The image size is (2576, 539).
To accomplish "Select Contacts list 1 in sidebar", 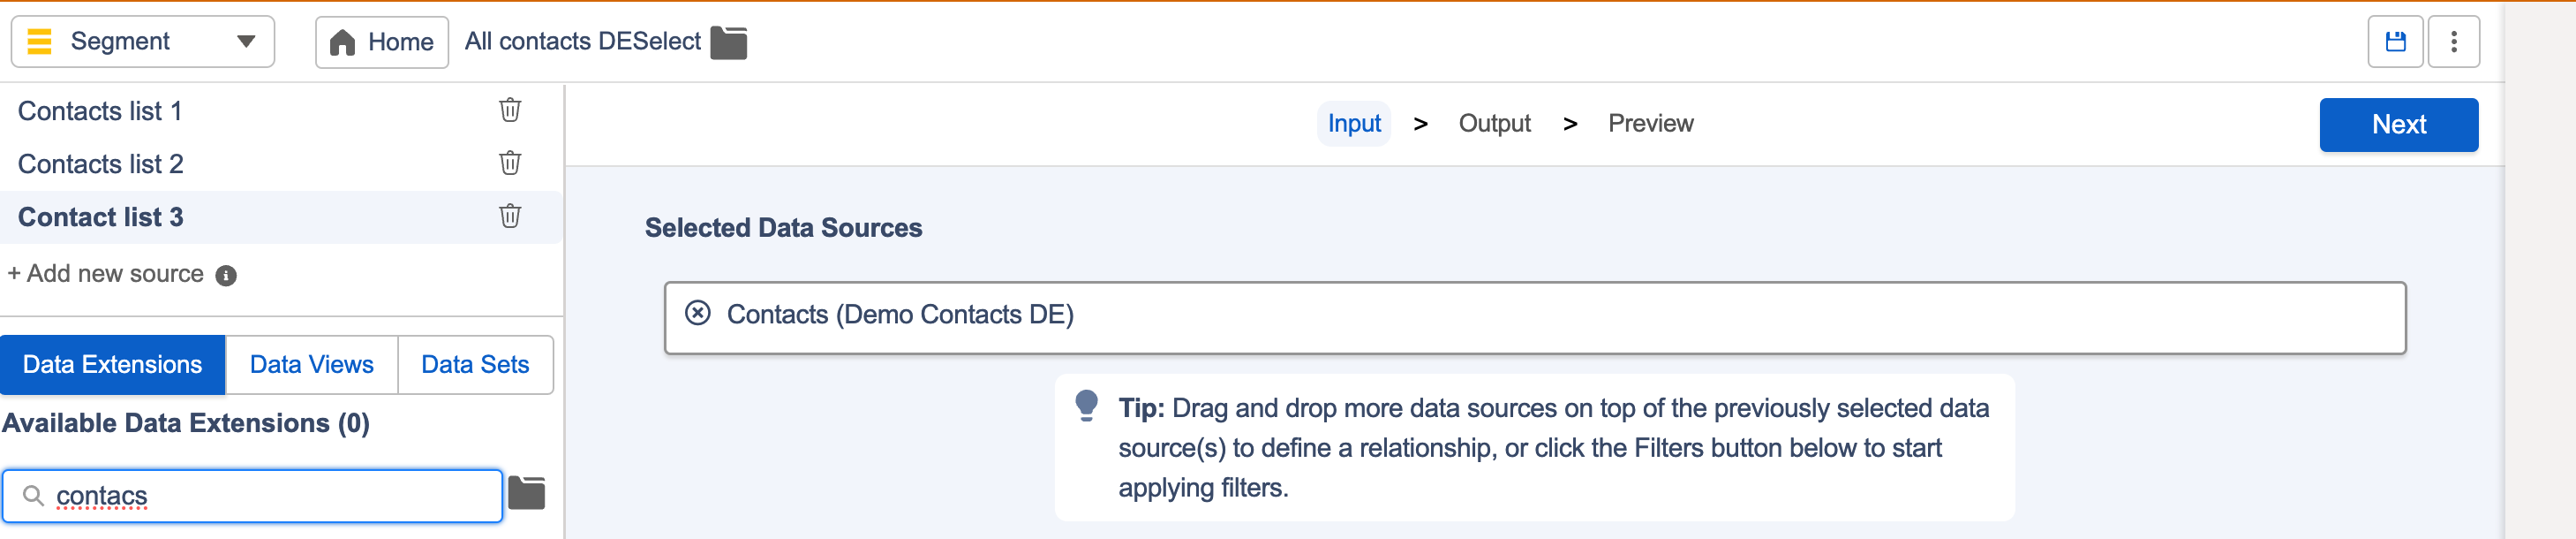I will tap(100, 111).
